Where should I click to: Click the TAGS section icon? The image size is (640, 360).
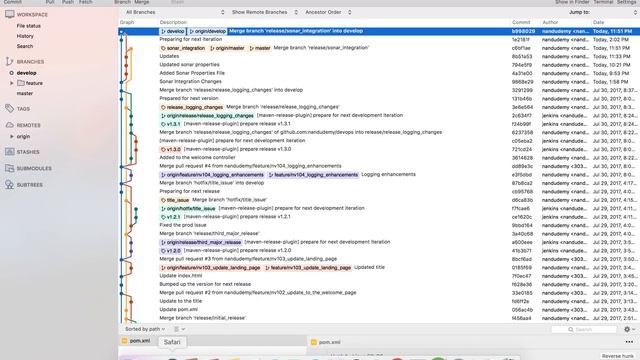[9, 109]
